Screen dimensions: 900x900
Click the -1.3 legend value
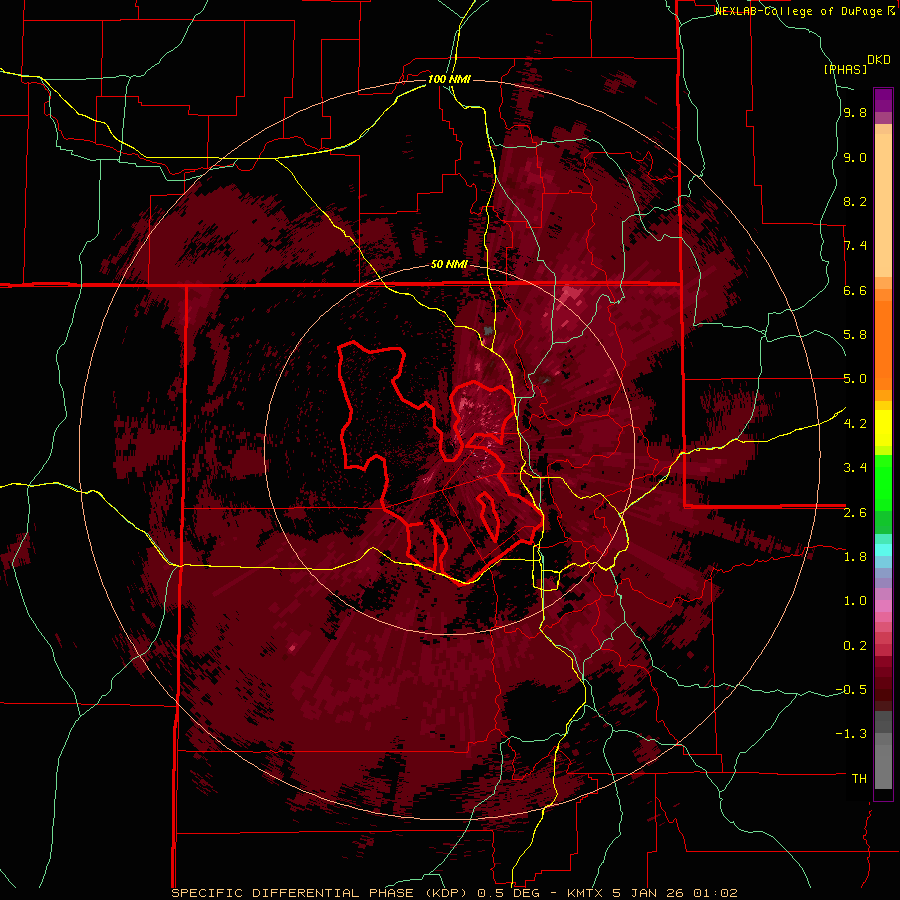point(852,734)
